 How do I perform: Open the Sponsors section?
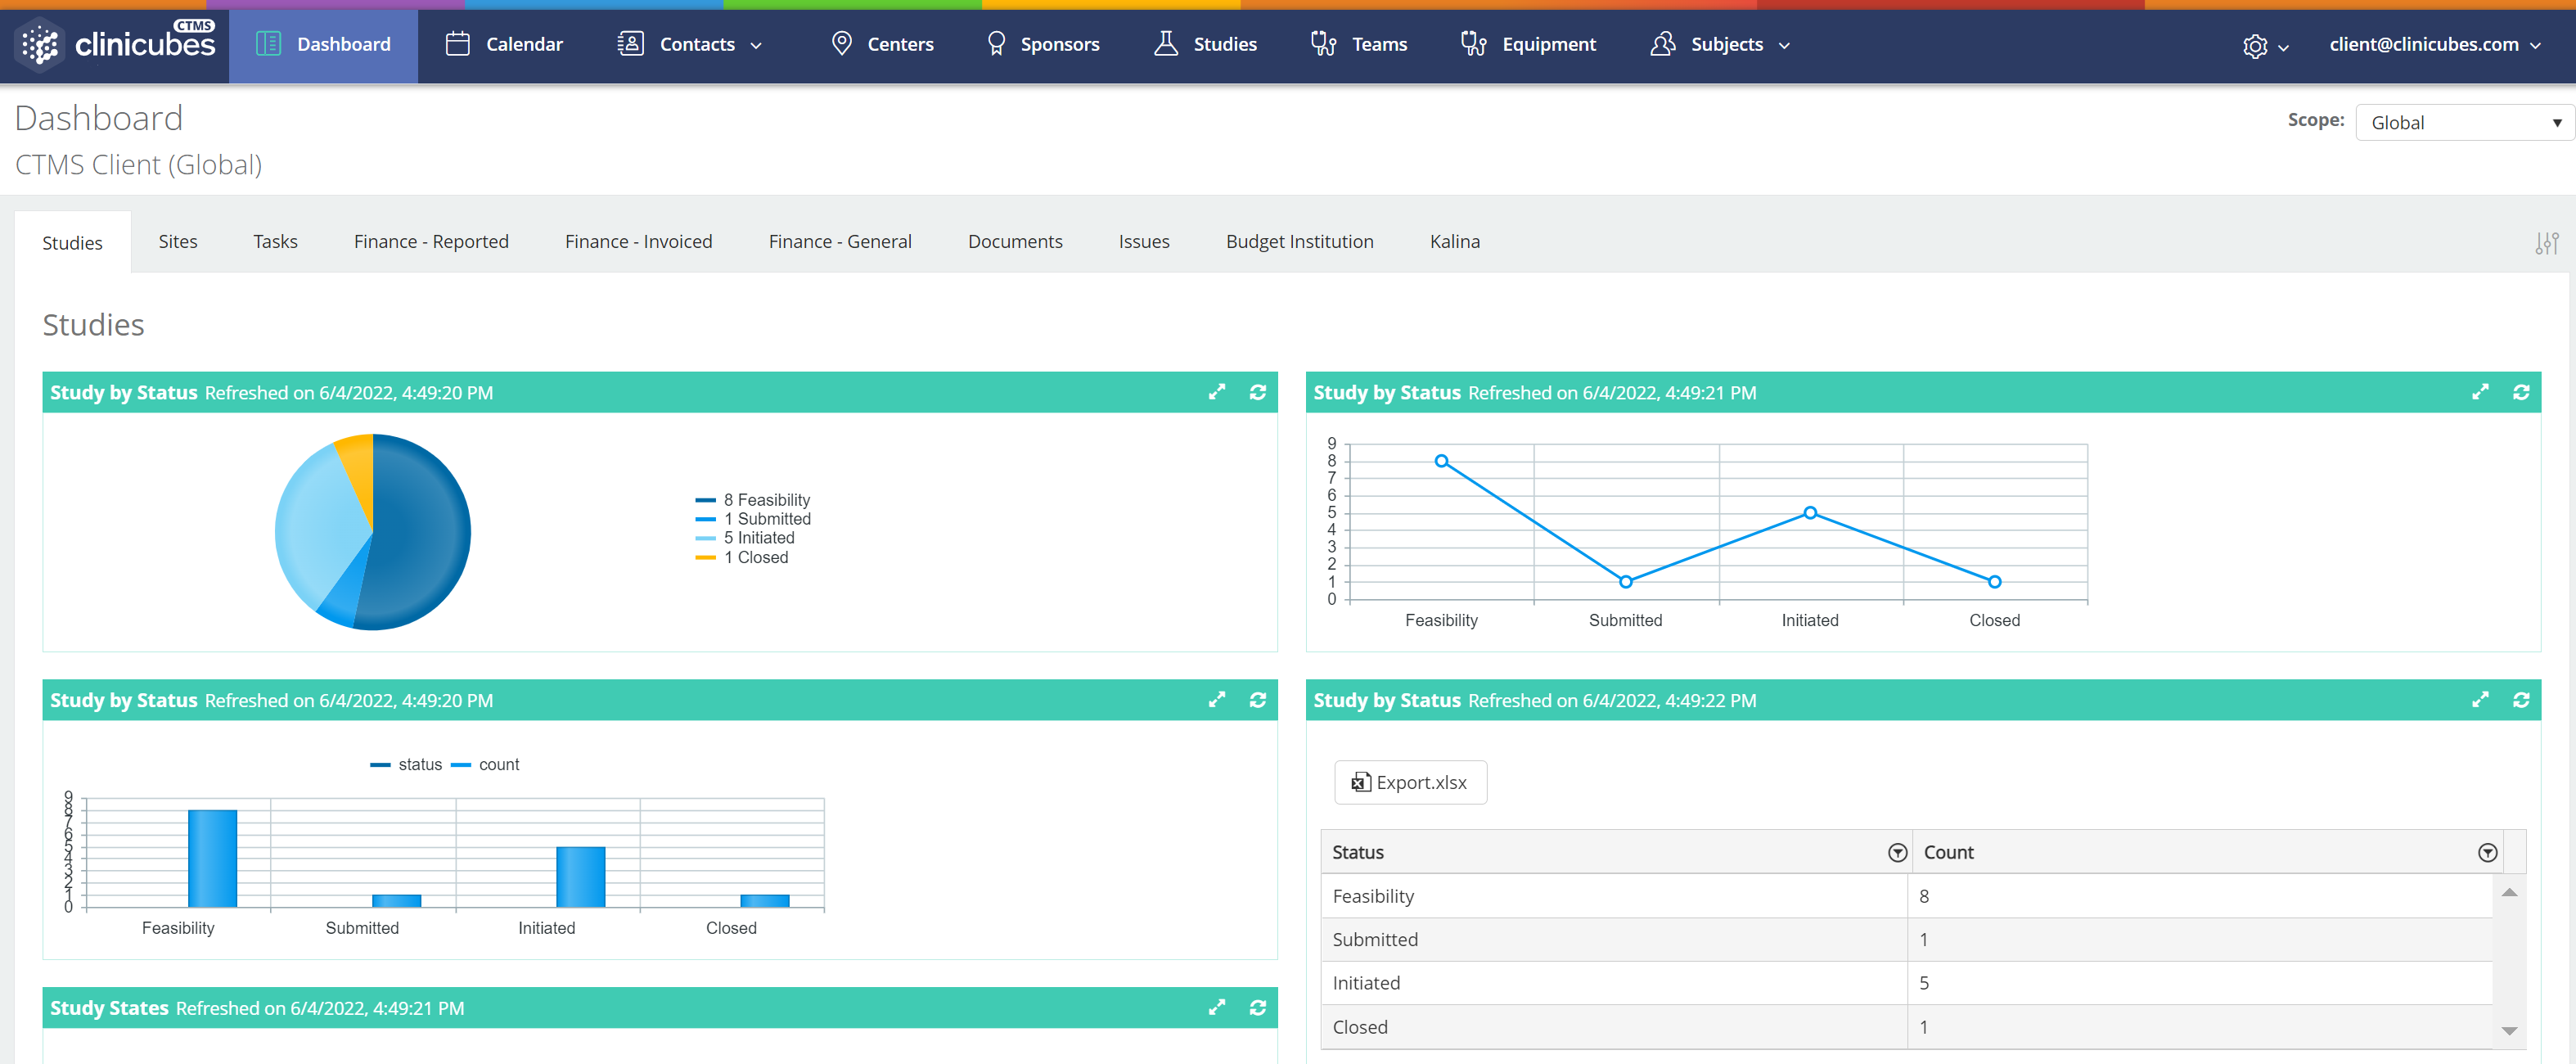coord(1042,44)
